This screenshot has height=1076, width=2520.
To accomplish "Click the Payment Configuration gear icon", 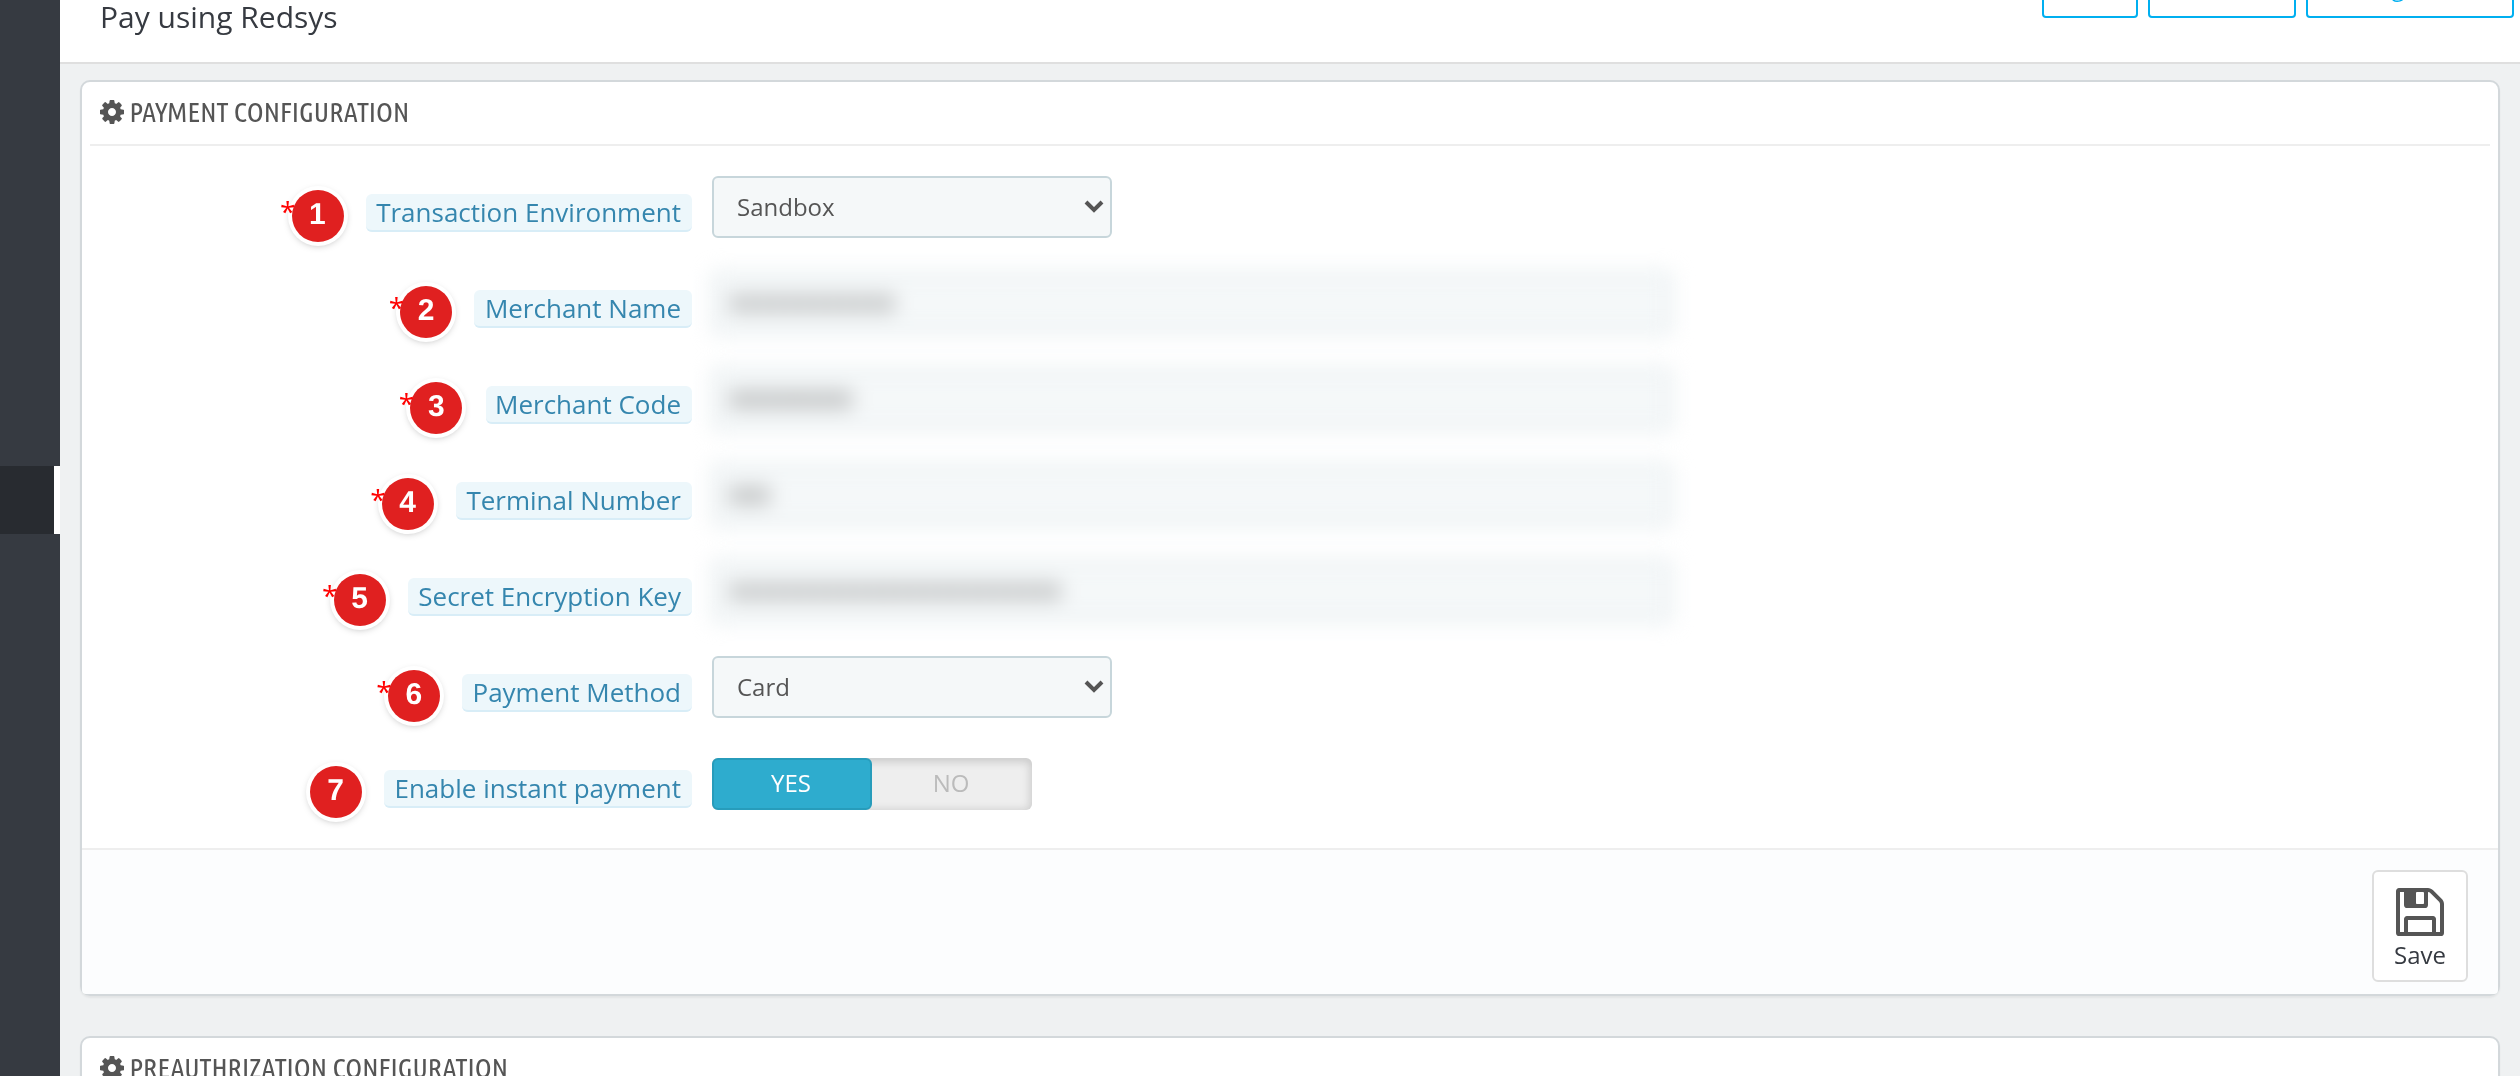I will (112, 112).
